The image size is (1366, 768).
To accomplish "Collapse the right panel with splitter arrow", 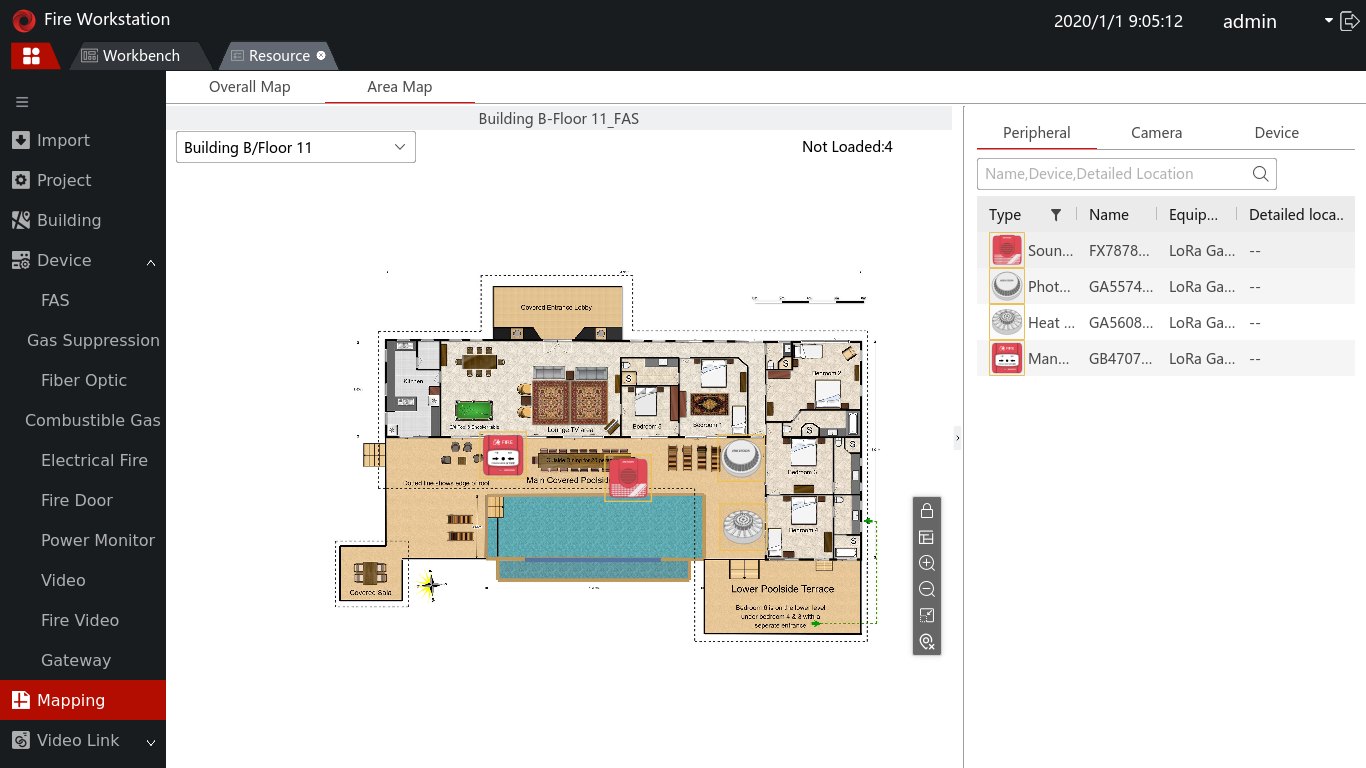I will [957, 438].
